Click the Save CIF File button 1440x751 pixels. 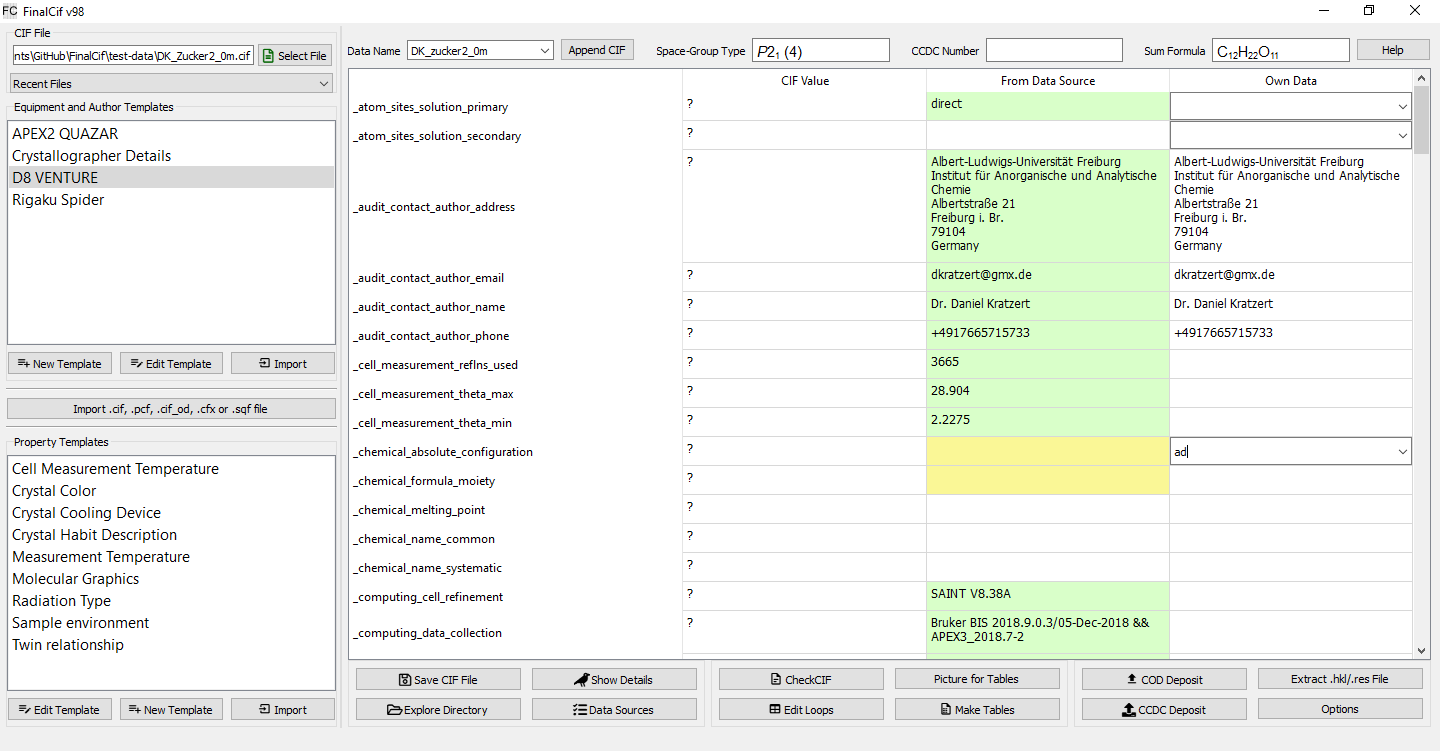tap(438, 680)
